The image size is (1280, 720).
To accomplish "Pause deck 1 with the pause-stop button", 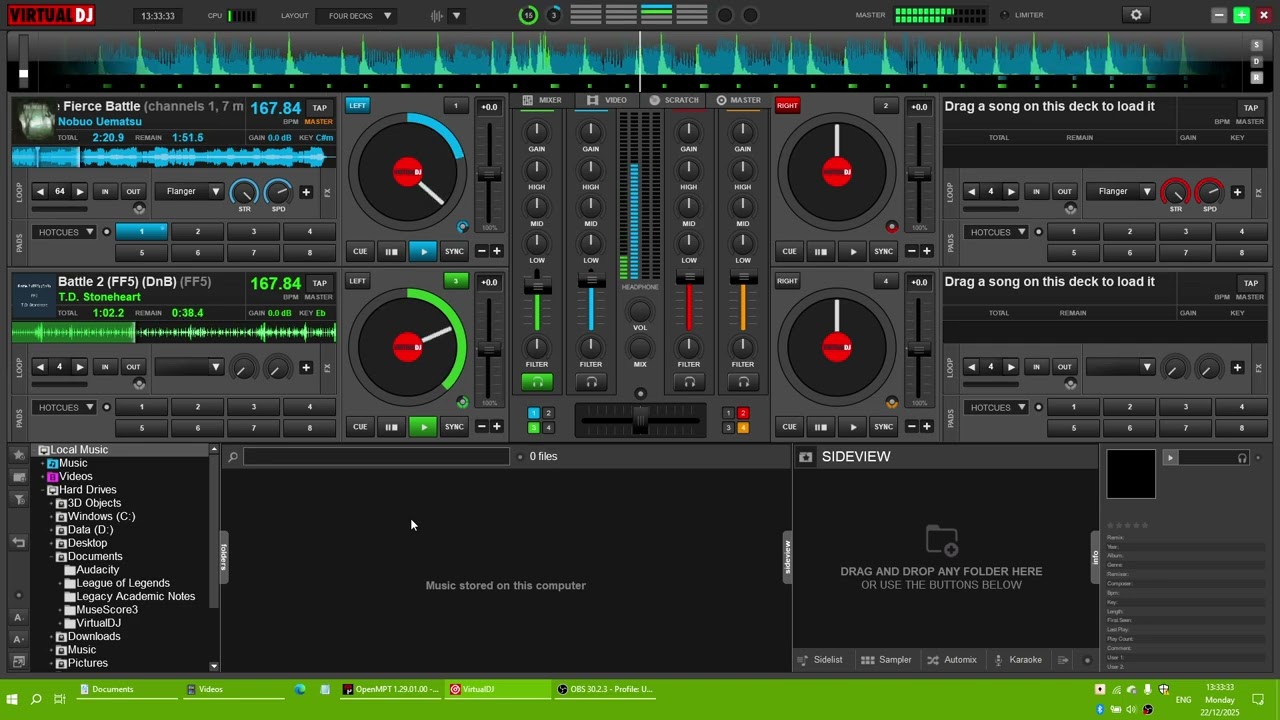I will coord(391,252).
